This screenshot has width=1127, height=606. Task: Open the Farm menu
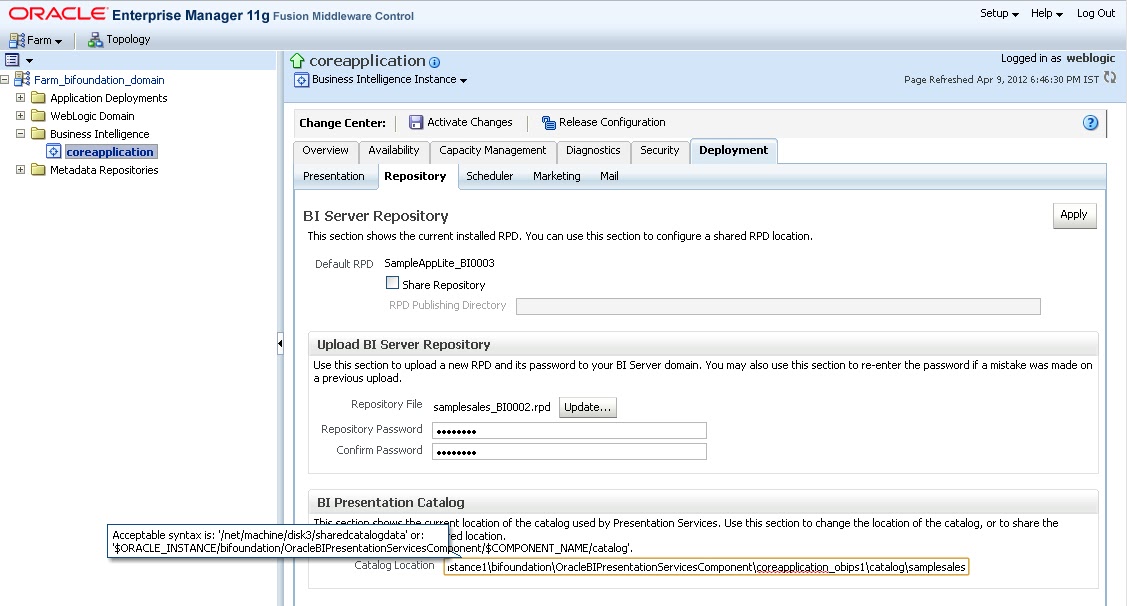coord(37,39)
